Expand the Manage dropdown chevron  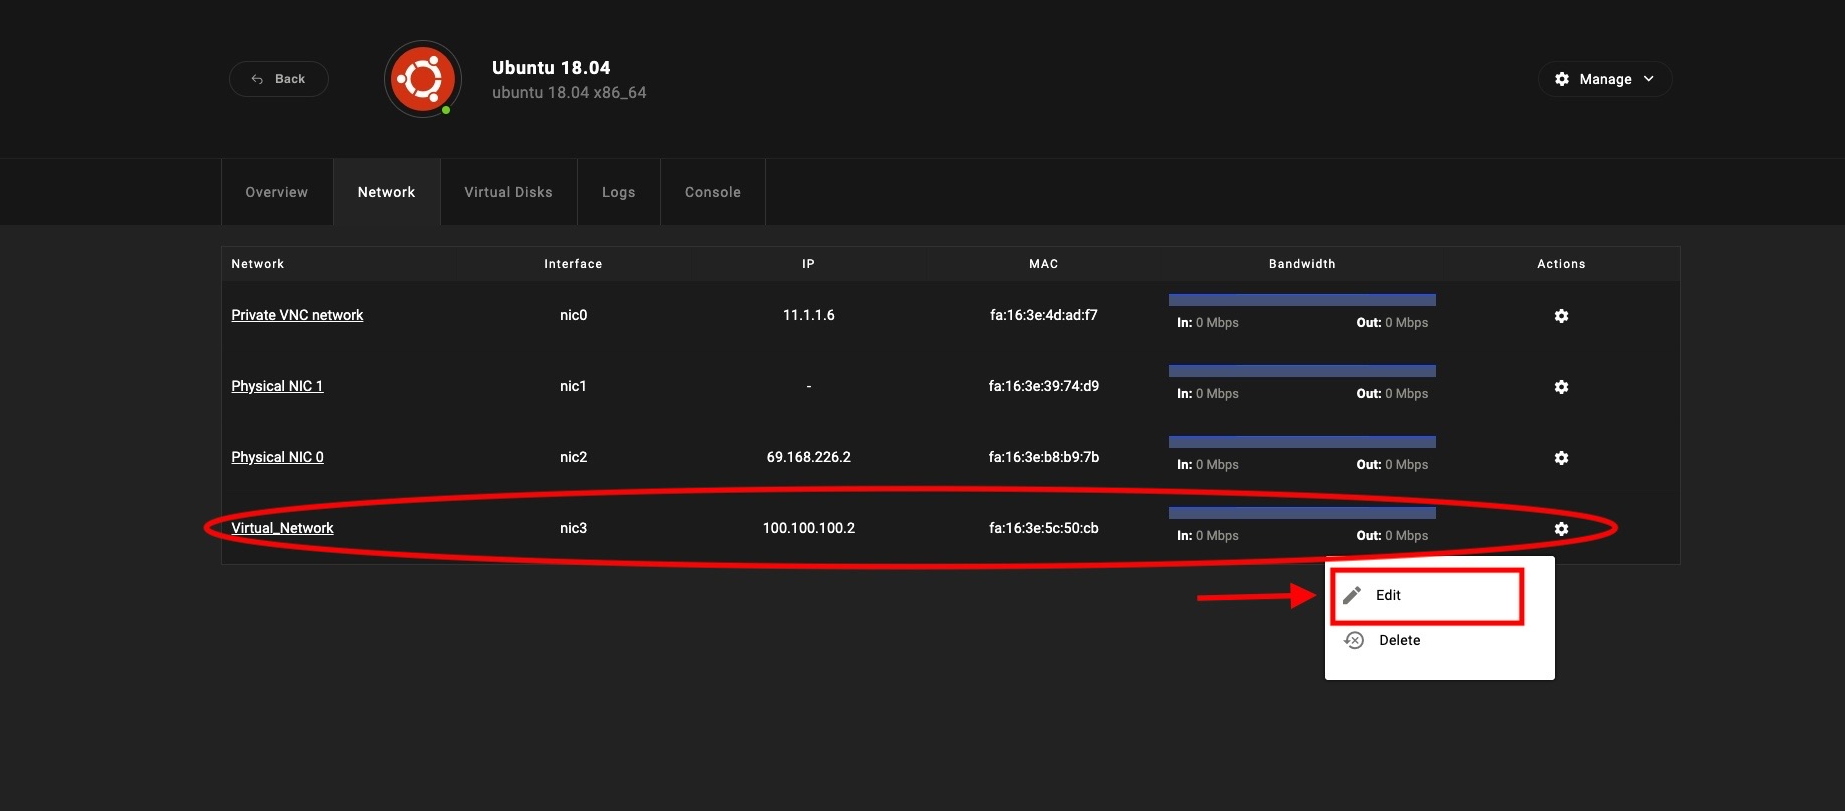1649,79
